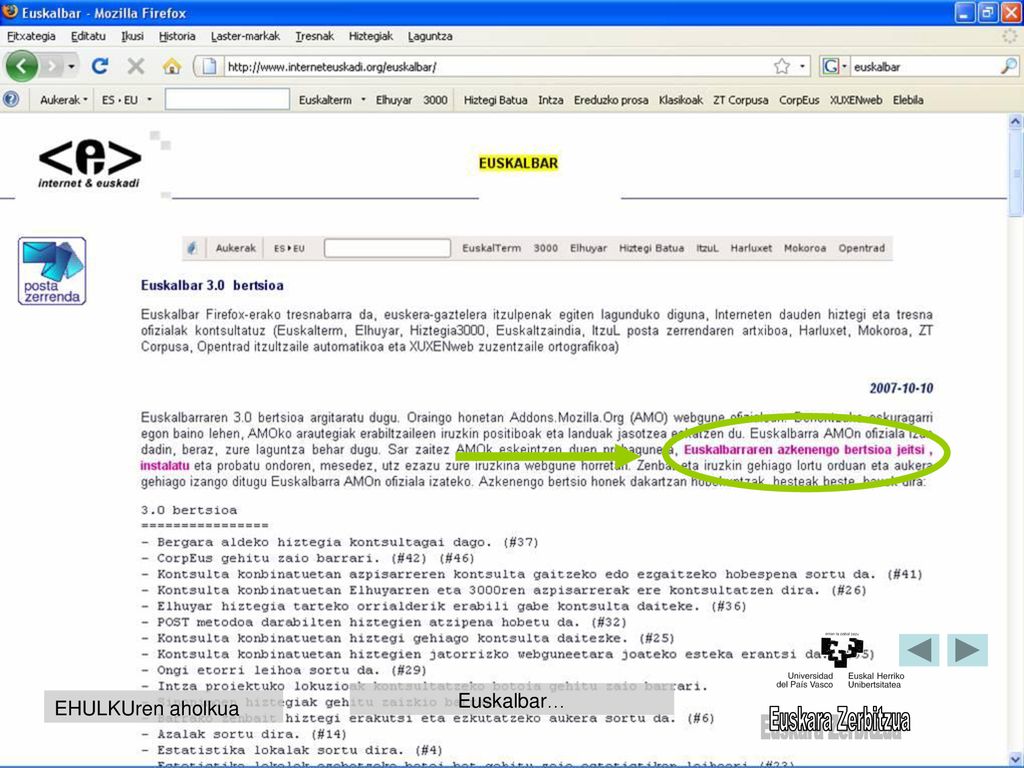1024x768 pixels.
Task: Reload the page with the blue arrow
Action: [x=100, y=66]
